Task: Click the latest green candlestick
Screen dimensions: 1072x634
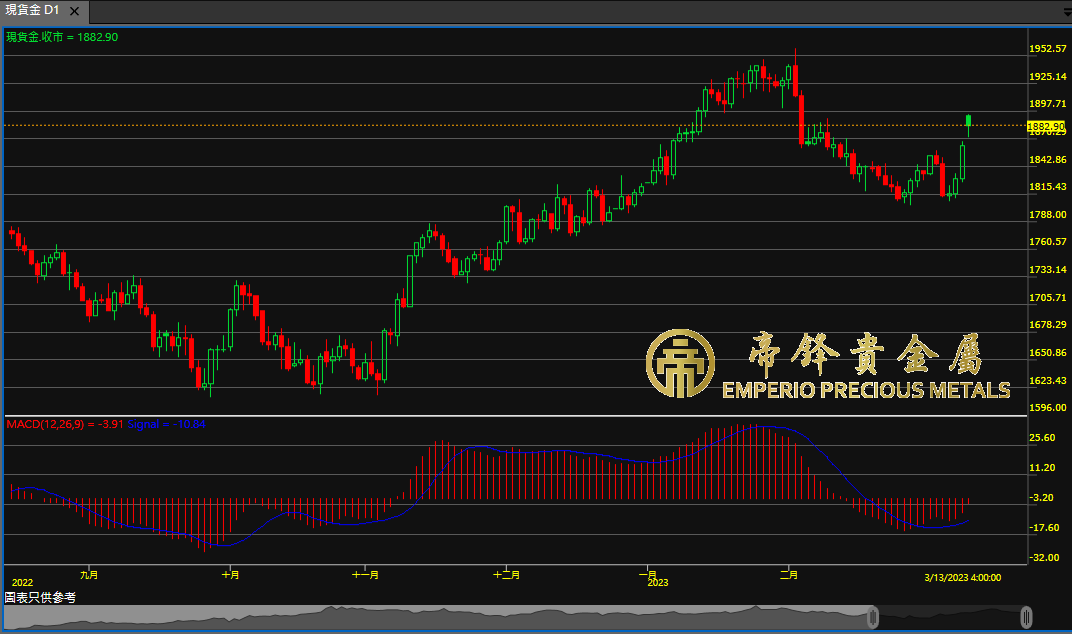Action: point(968,123)
